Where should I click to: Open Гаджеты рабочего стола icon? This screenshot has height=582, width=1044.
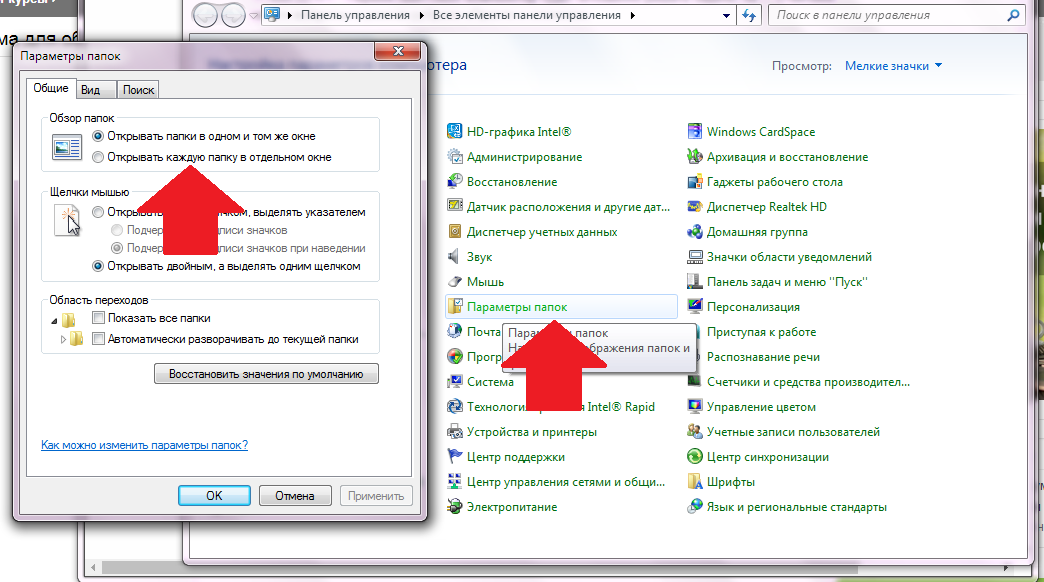point(694,181)
